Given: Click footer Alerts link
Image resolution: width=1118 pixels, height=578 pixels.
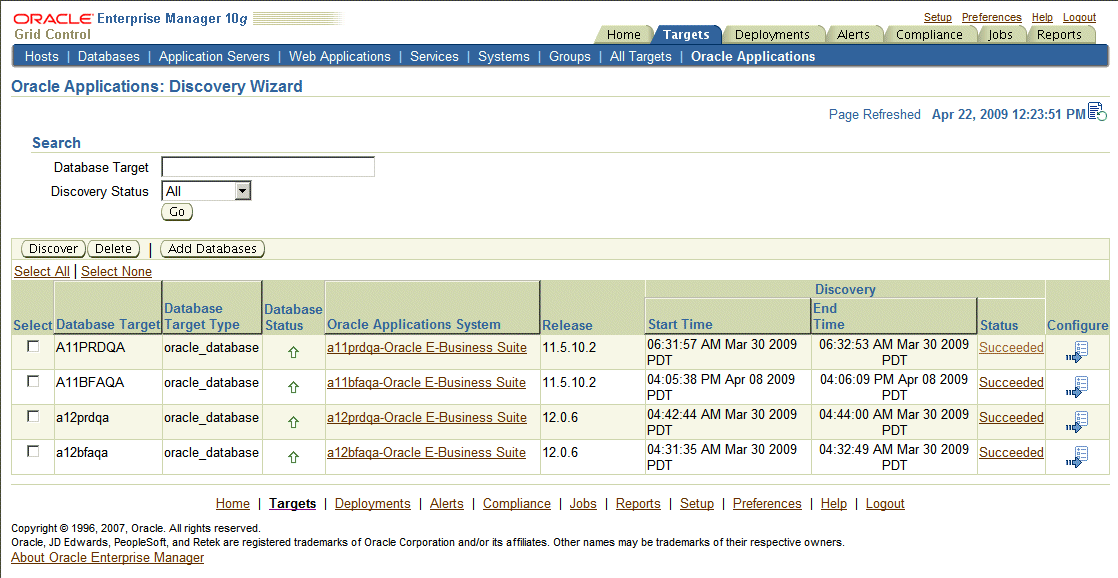Looking at the screenshot, I should click(x=446, y=503).
